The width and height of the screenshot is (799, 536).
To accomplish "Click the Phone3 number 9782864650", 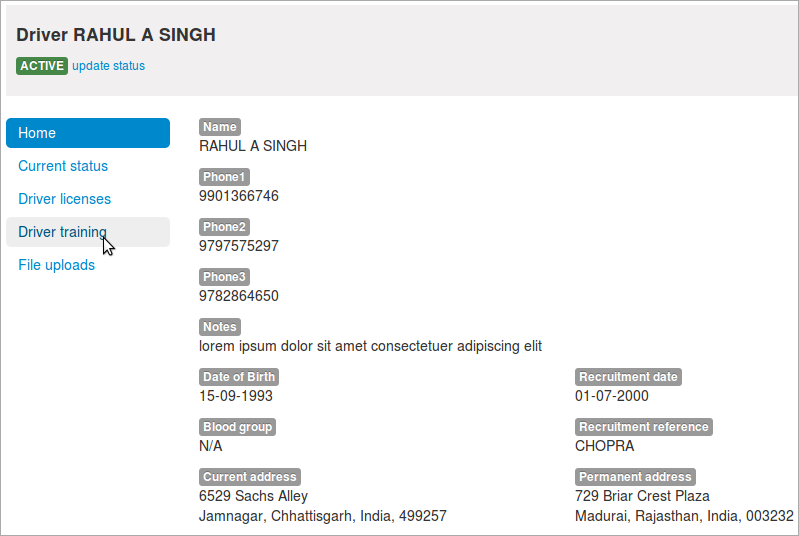I will (x=238, y=296).
